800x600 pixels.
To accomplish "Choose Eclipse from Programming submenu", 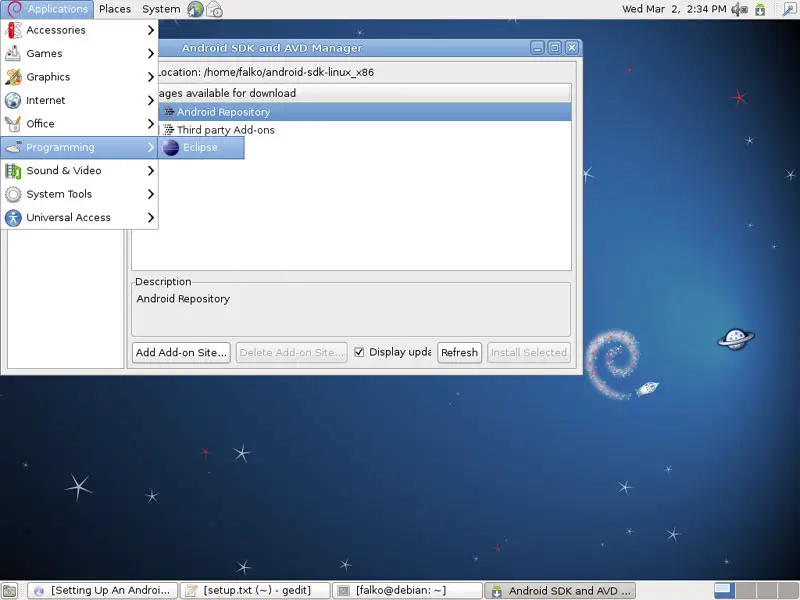I will (201, 147).
